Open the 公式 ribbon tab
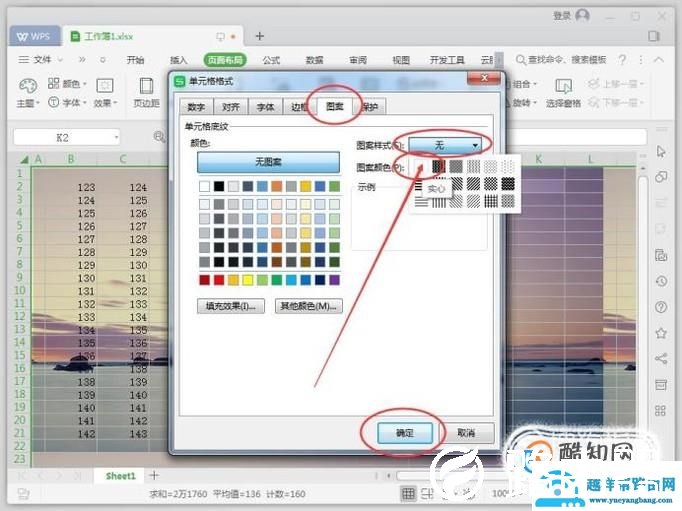Screen dimensions: 682x511 tap(271, 60)
